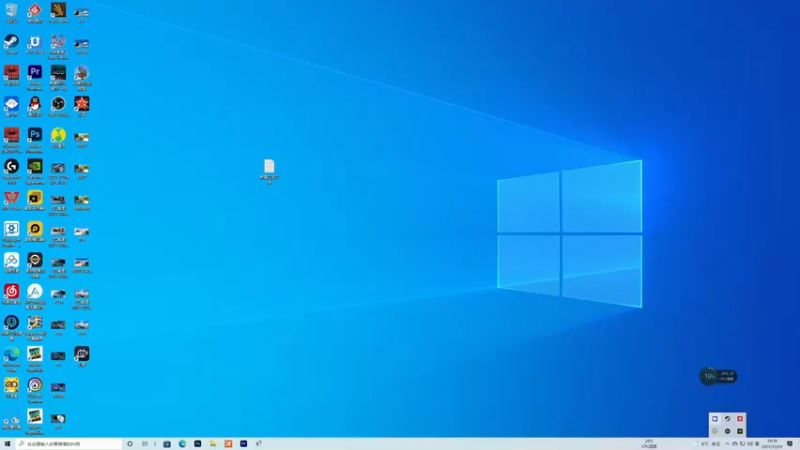The height and width of the screenshot is (450, 800).
Task: Open the Wallpaper Engine desktop shortcut
Action: 11,234
